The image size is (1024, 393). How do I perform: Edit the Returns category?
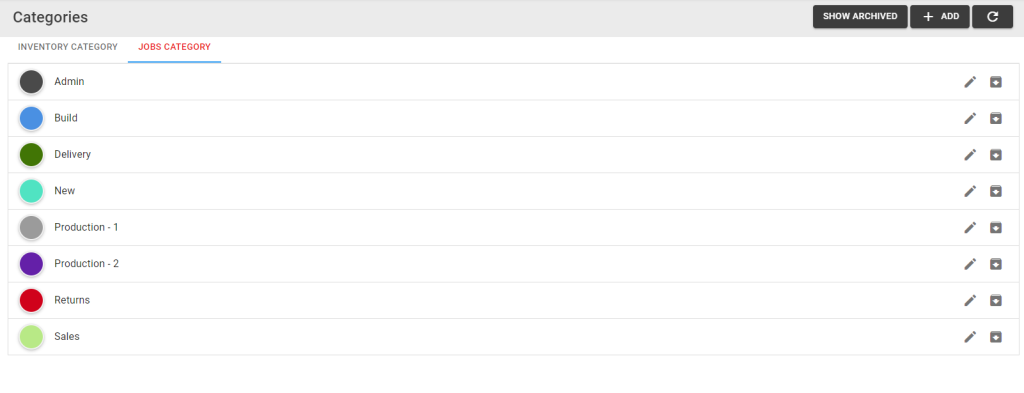pyautogui.click(x=970, y=300)
